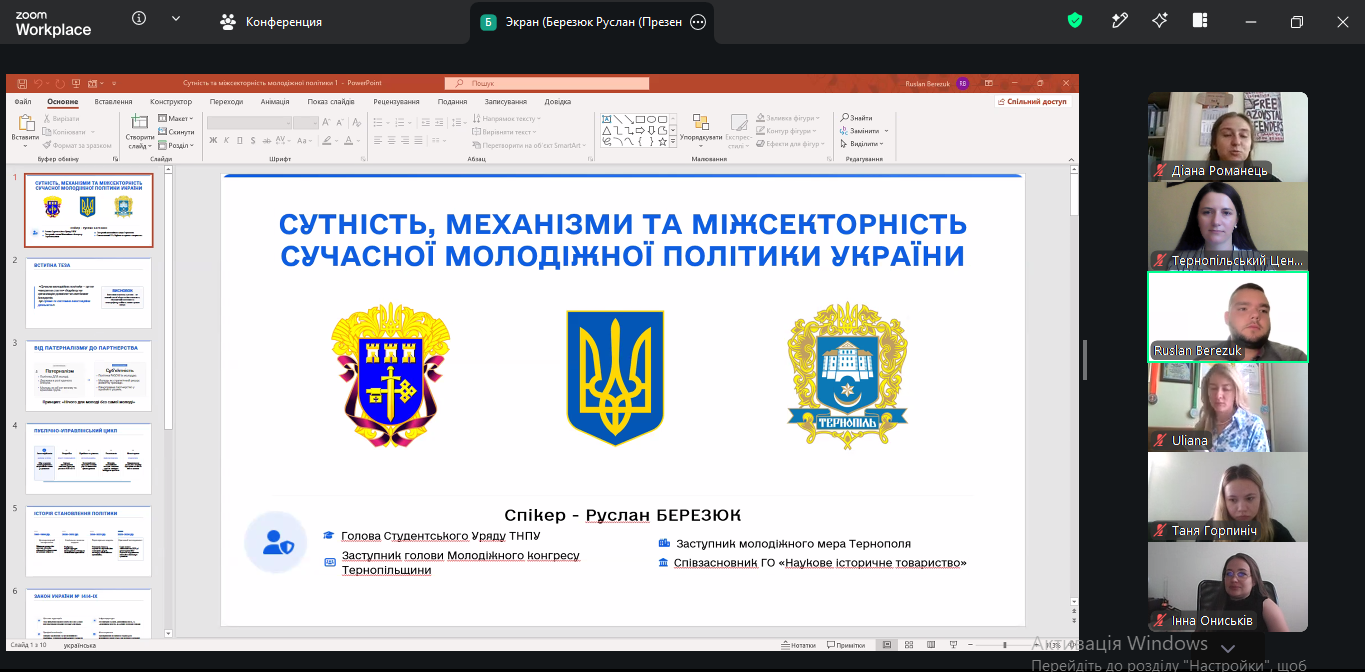Screen dimensions: 1365x672
Task: Open the font size combo box
Action: pyautogui.click(x=306, y=122)
